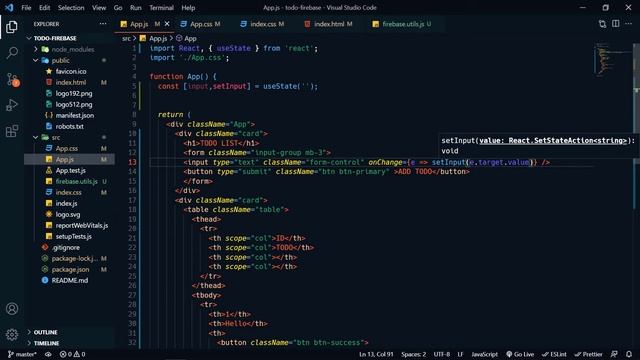Start Go Live server

pyautogui.click(x=520, y=354)
